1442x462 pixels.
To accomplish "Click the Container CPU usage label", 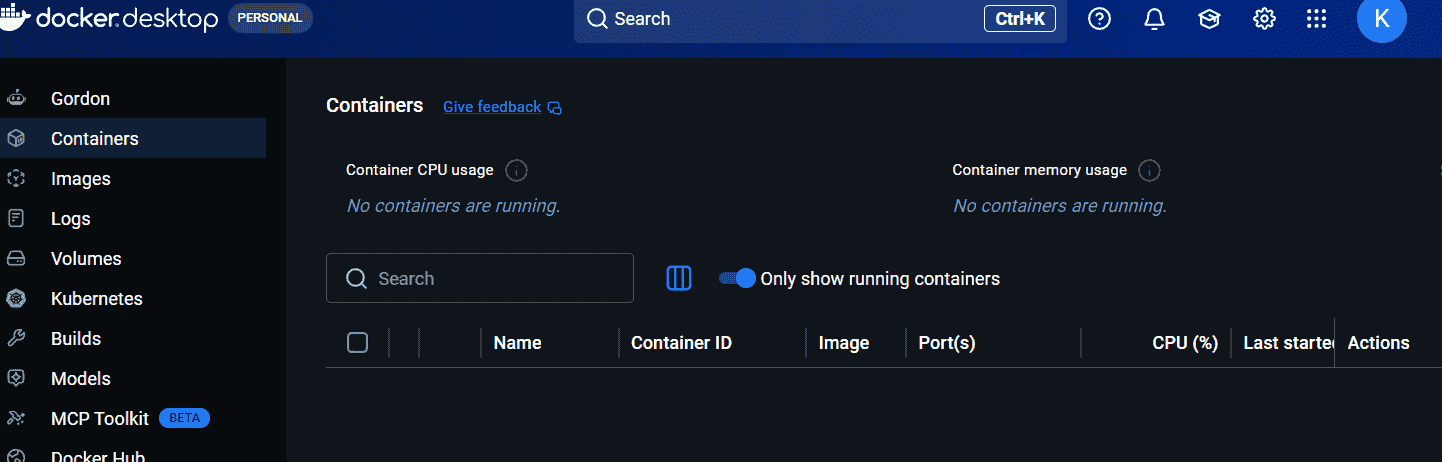I will (x=420, y=170).
